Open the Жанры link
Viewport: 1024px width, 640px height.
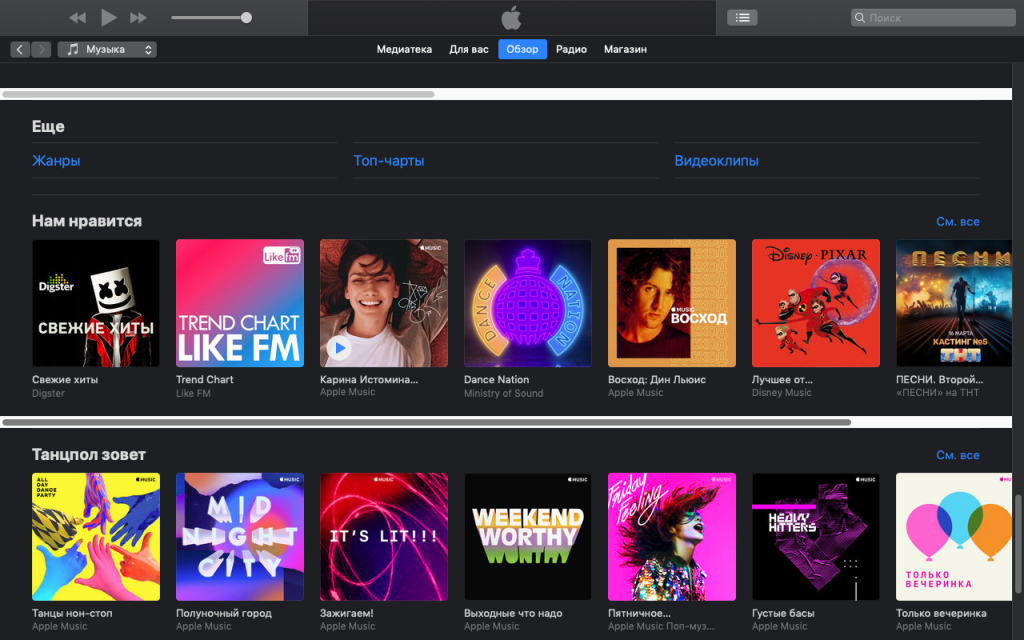pos(56,161)
